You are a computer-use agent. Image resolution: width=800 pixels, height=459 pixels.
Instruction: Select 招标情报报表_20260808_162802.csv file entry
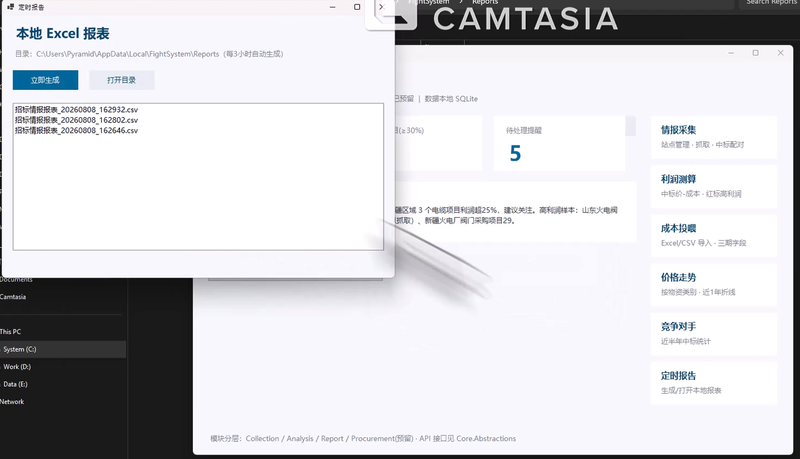(x=77, y=120)
